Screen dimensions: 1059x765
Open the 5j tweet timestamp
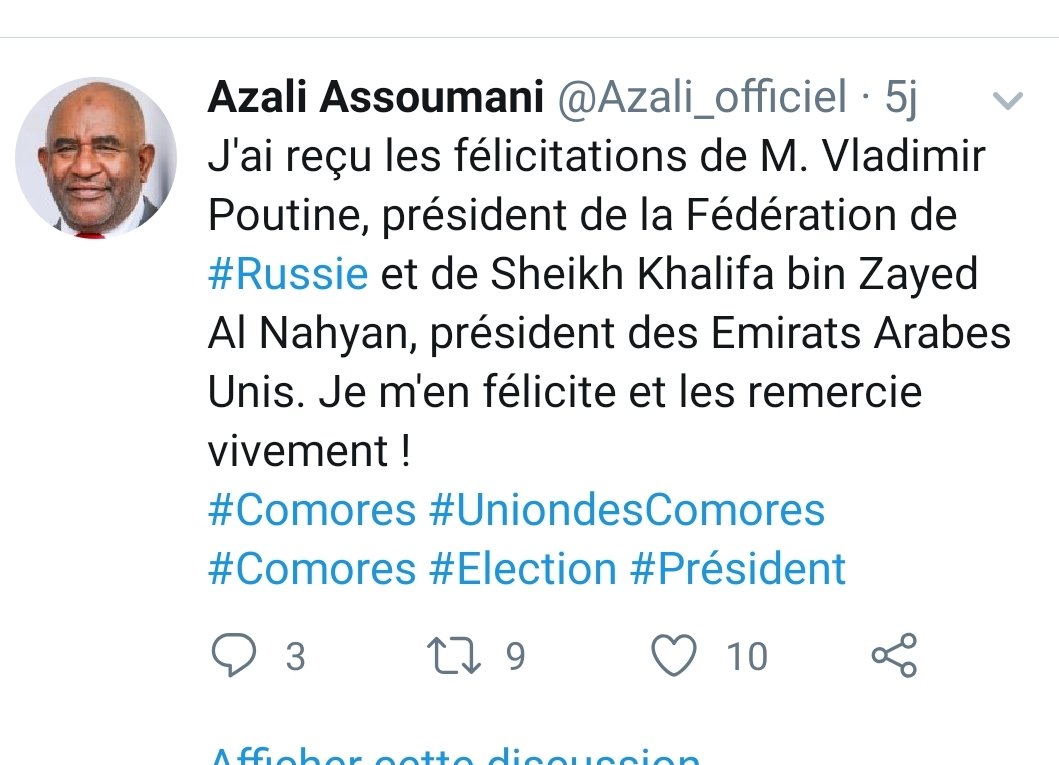901,97
